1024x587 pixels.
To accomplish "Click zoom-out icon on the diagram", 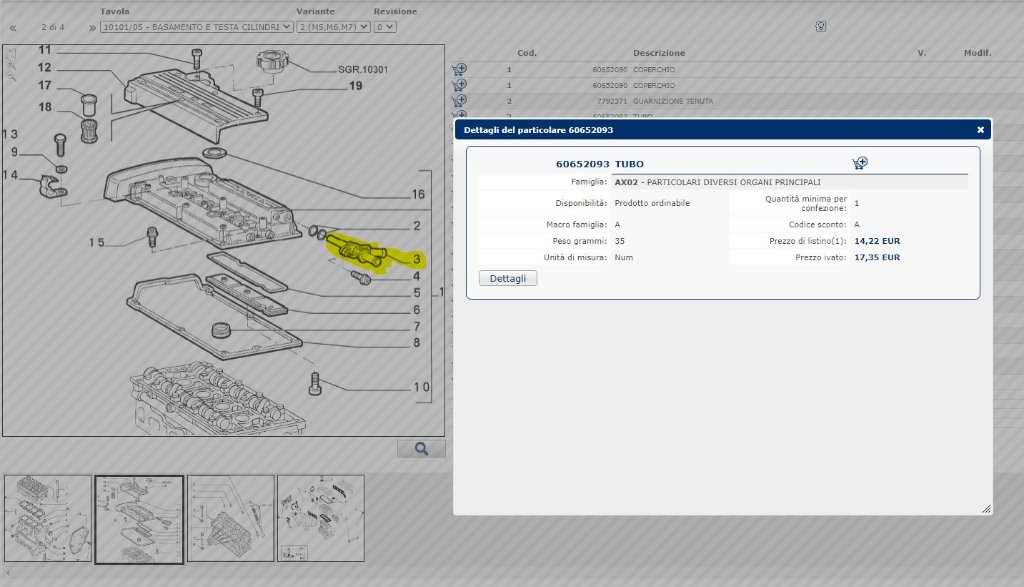I will click(x=11, y=75).
